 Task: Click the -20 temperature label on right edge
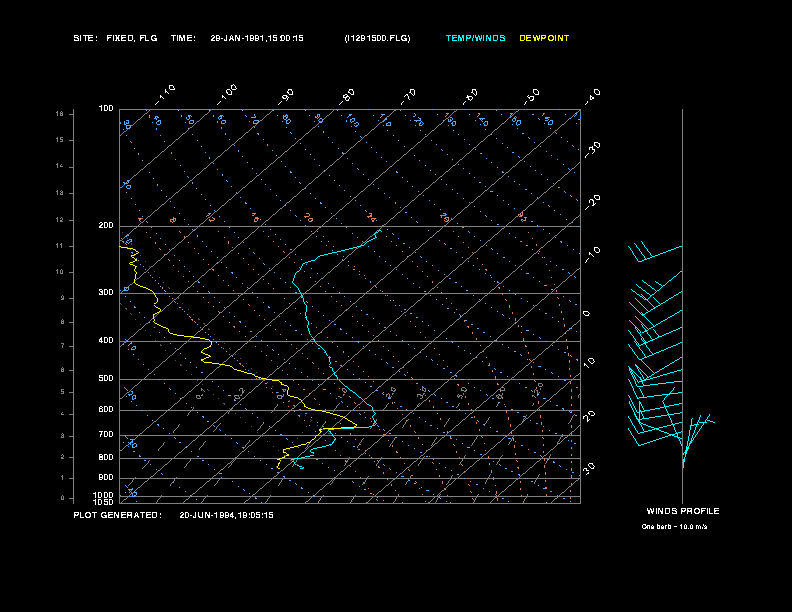(592, 202)
